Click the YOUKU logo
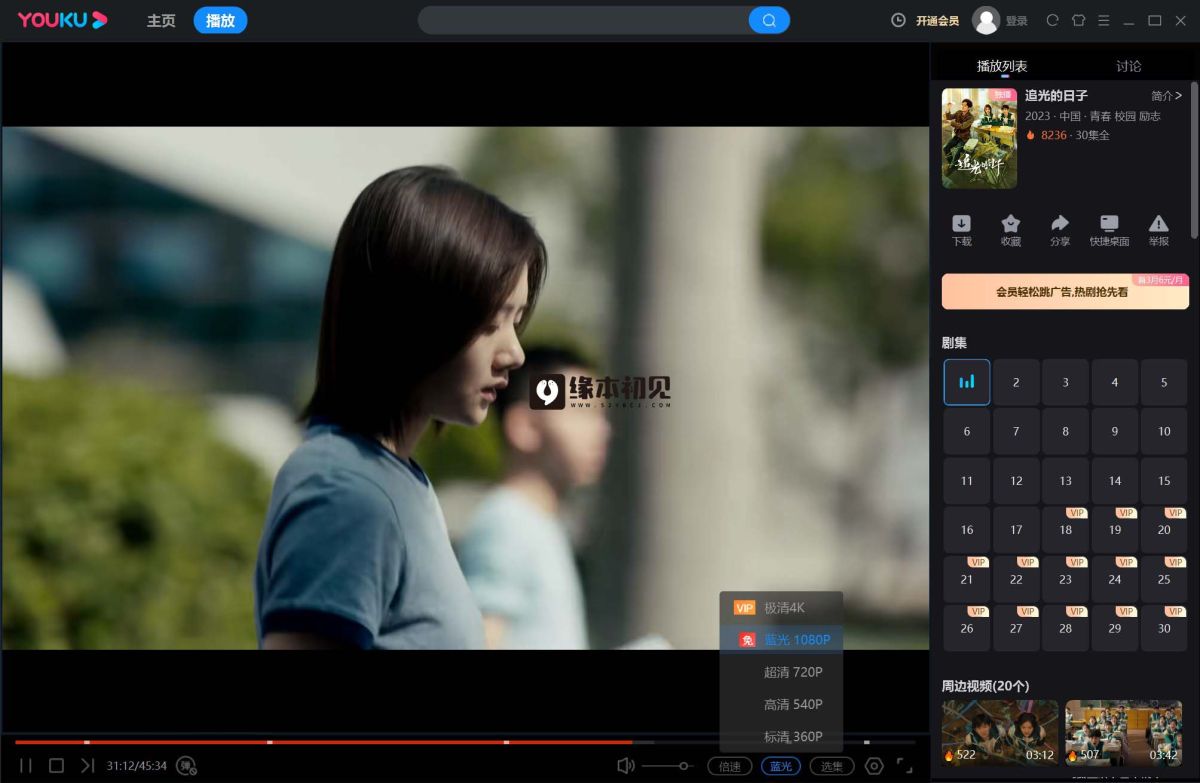 (x=62, y=20)
